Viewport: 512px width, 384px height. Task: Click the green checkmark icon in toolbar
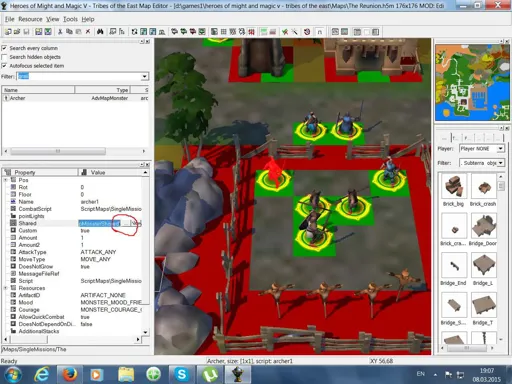285,32
